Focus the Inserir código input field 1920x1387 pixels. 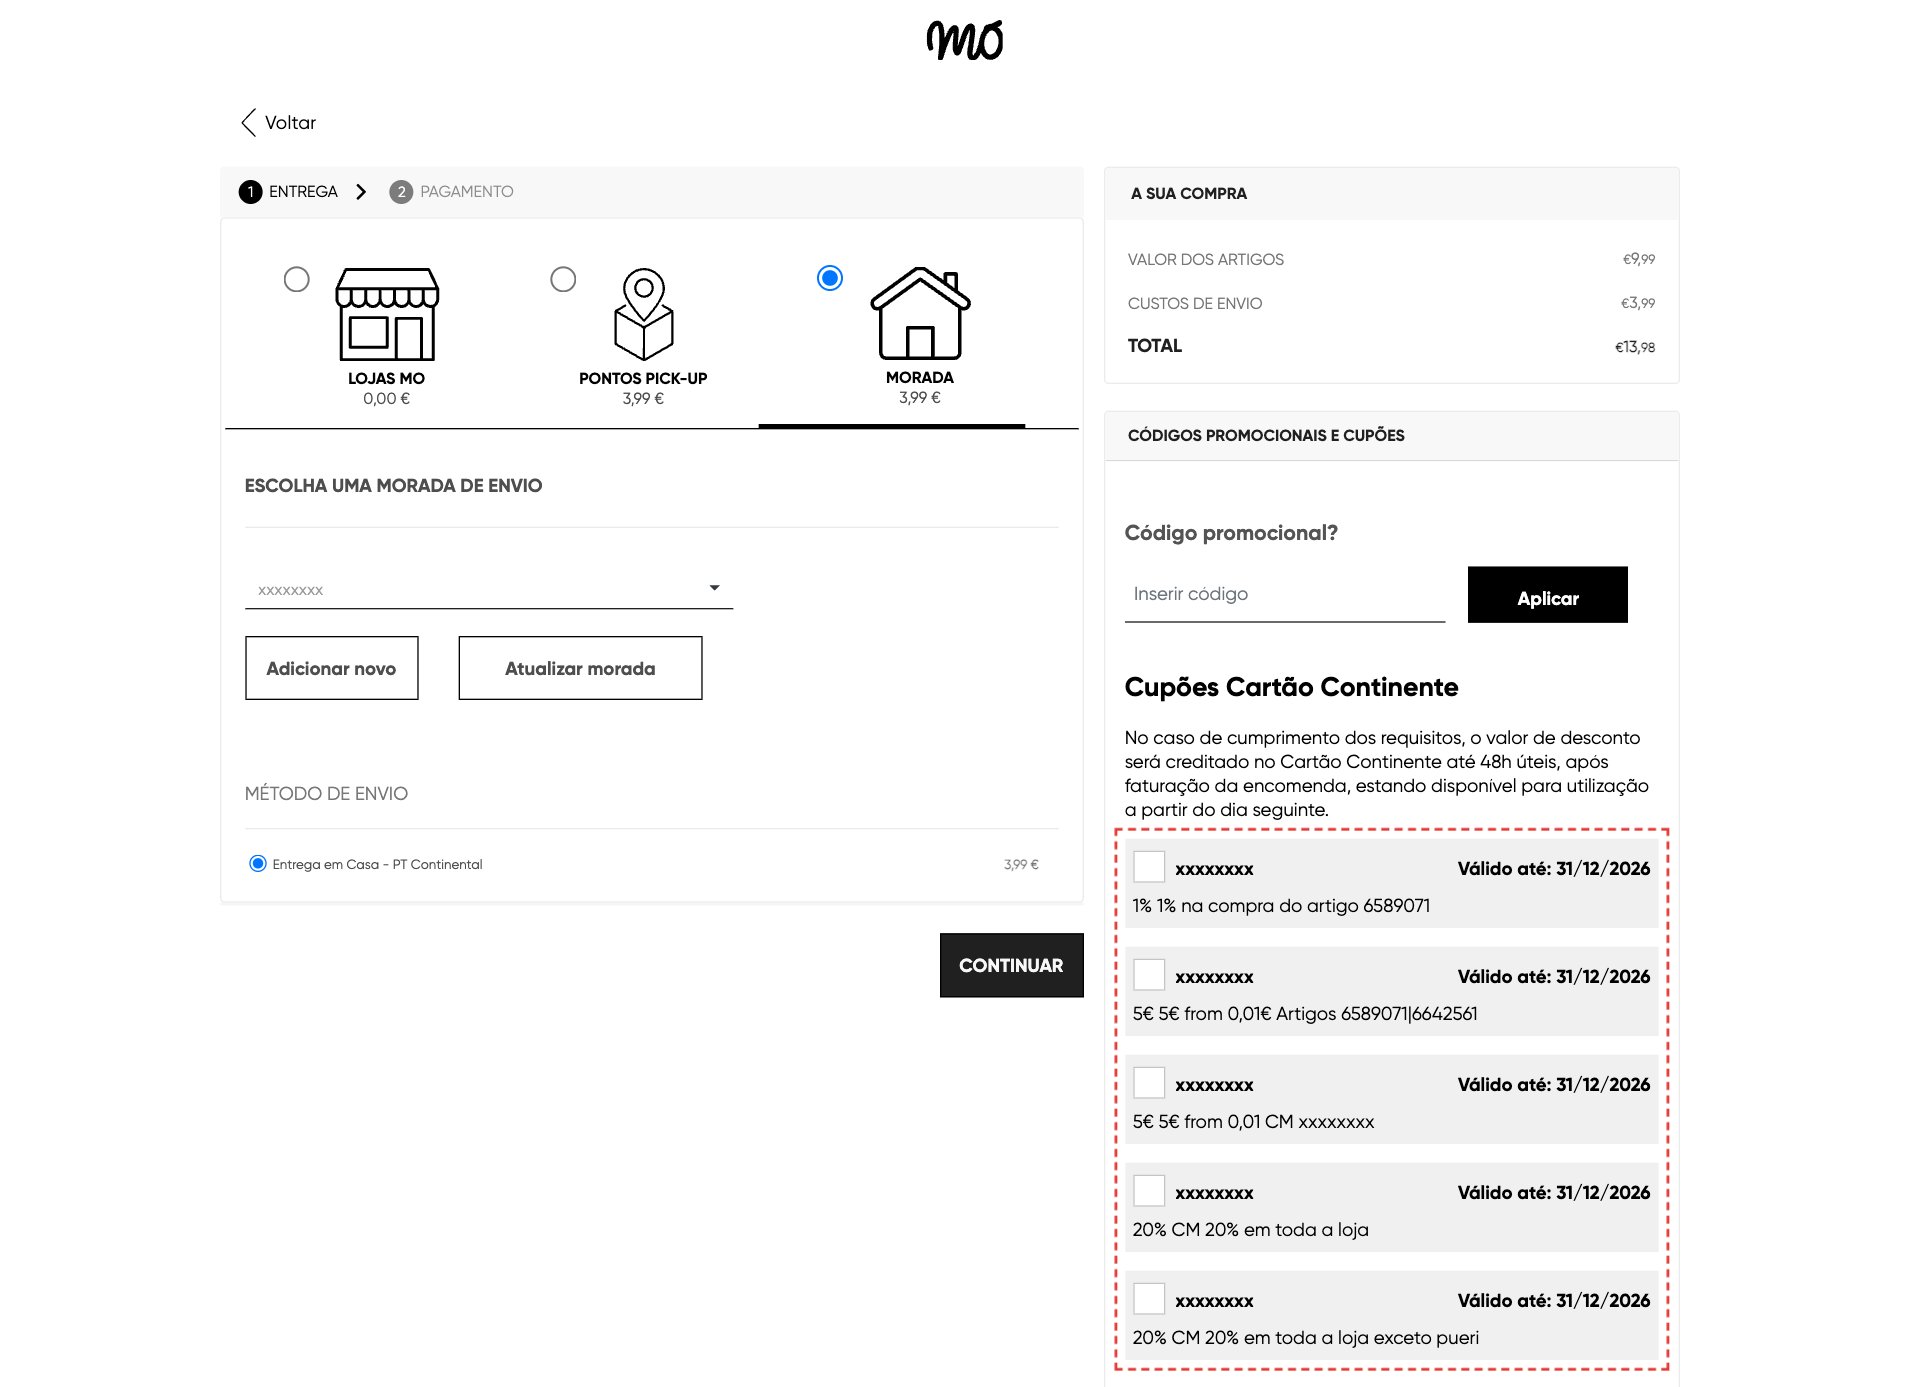1284,595
